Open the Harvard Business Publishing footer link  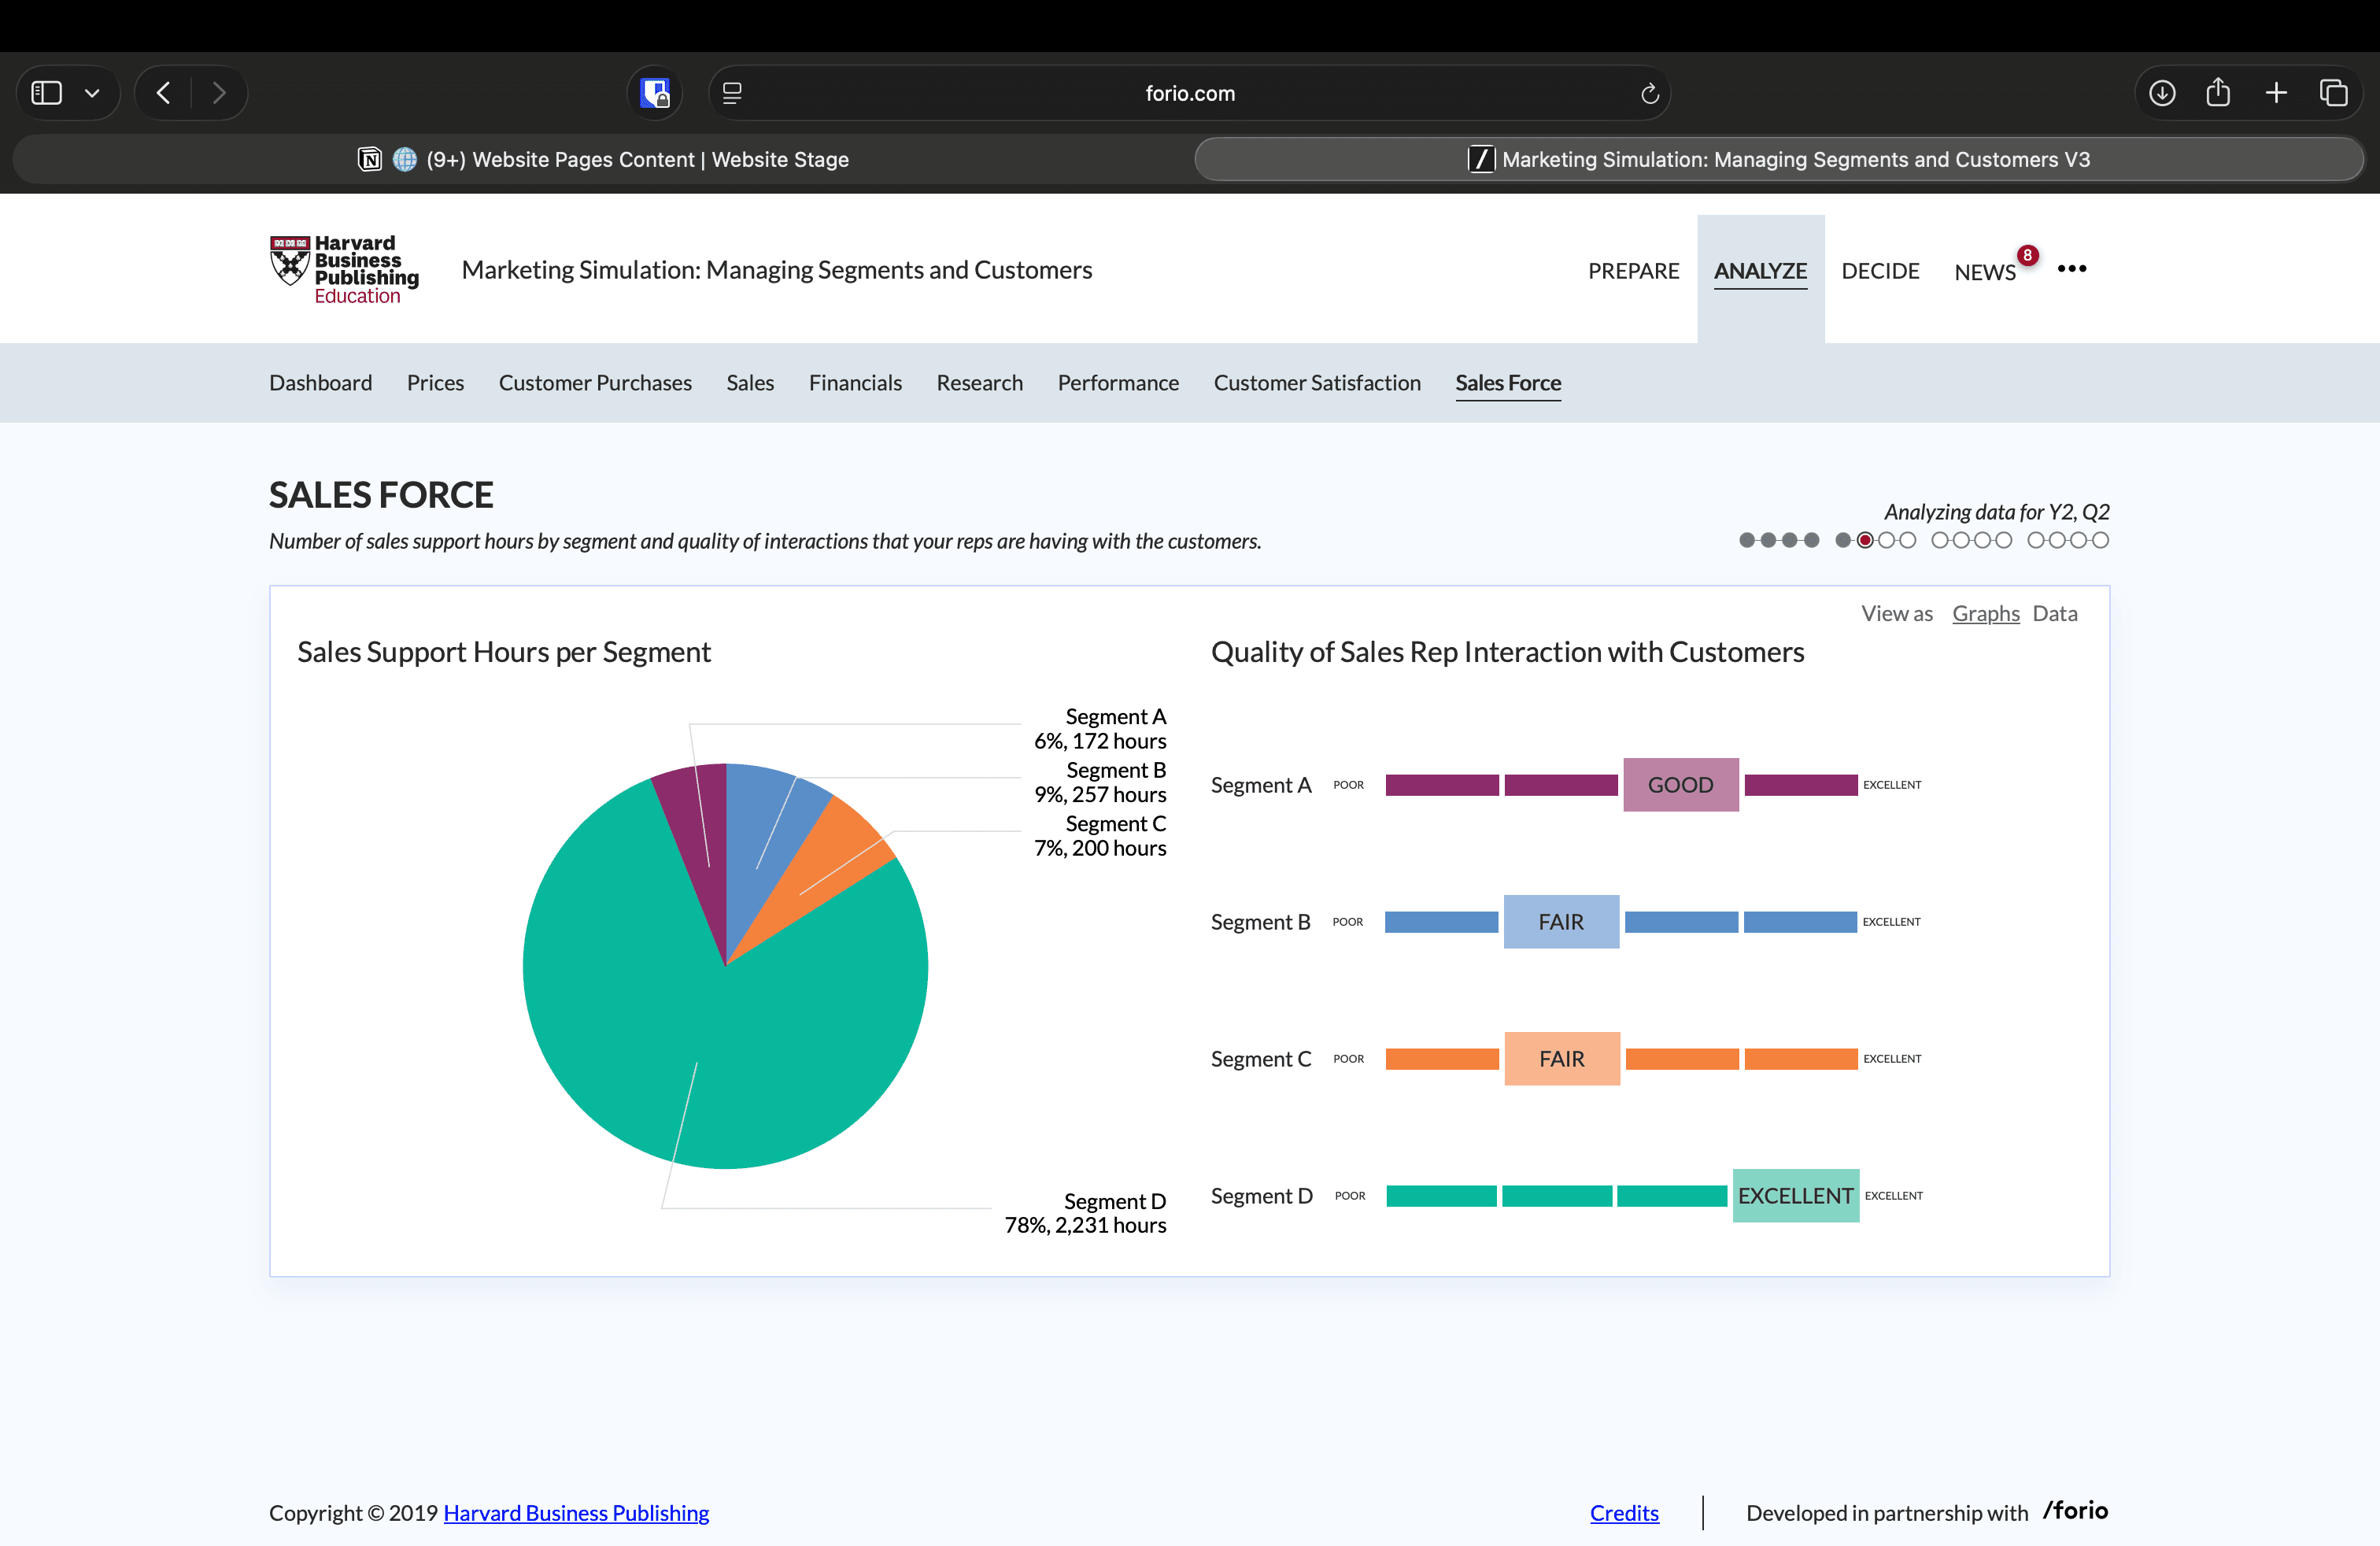(x=576, y=1512)
